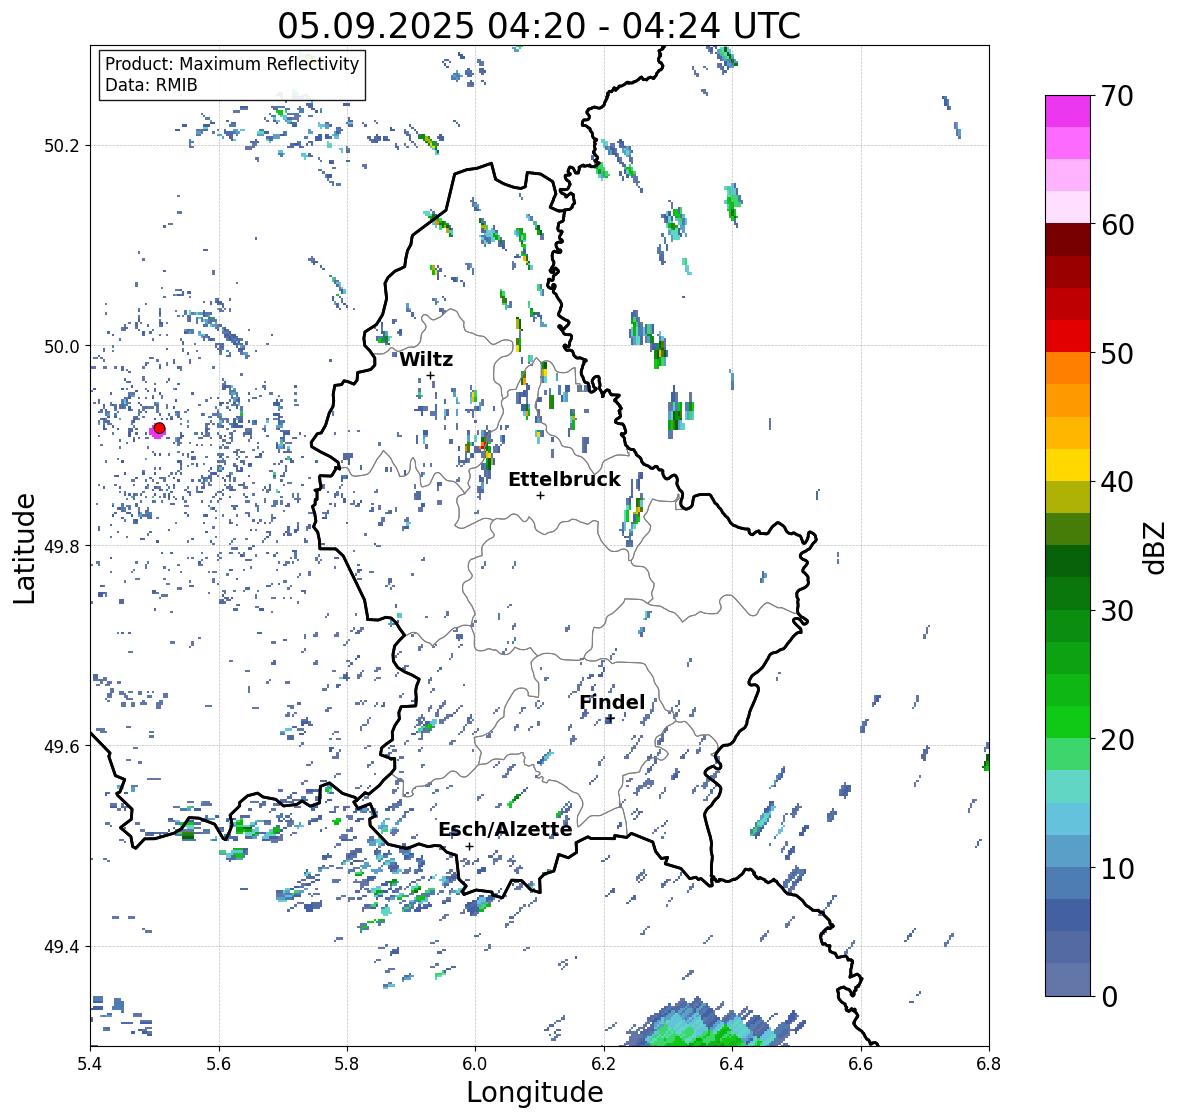Click the Ettelbruck plus marker
This screenshot has height=1117, width=1179.
point(540,495)
